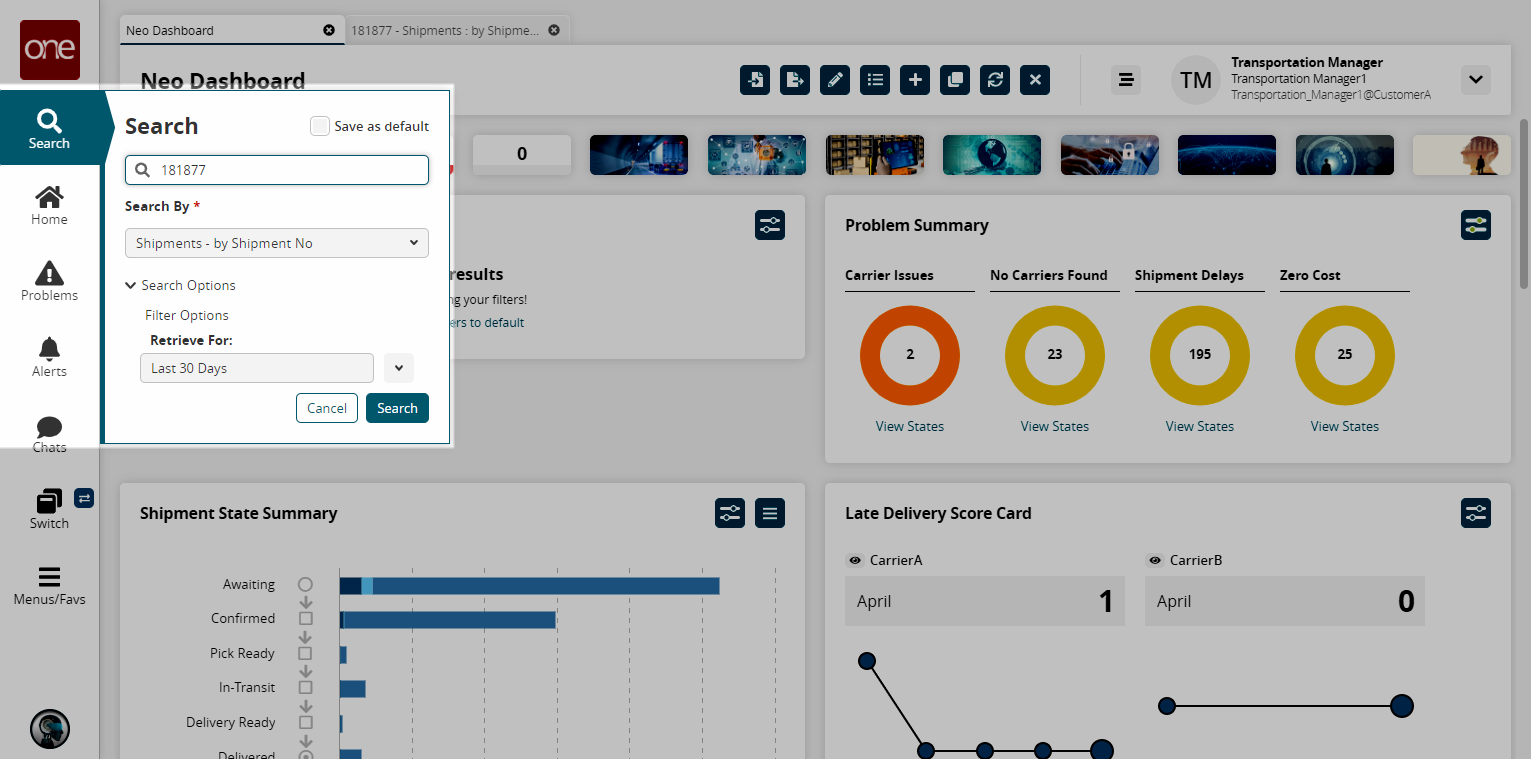Click the Filter Options label
The height and width of the screenshot is (759, 1531).
point(187,315)
